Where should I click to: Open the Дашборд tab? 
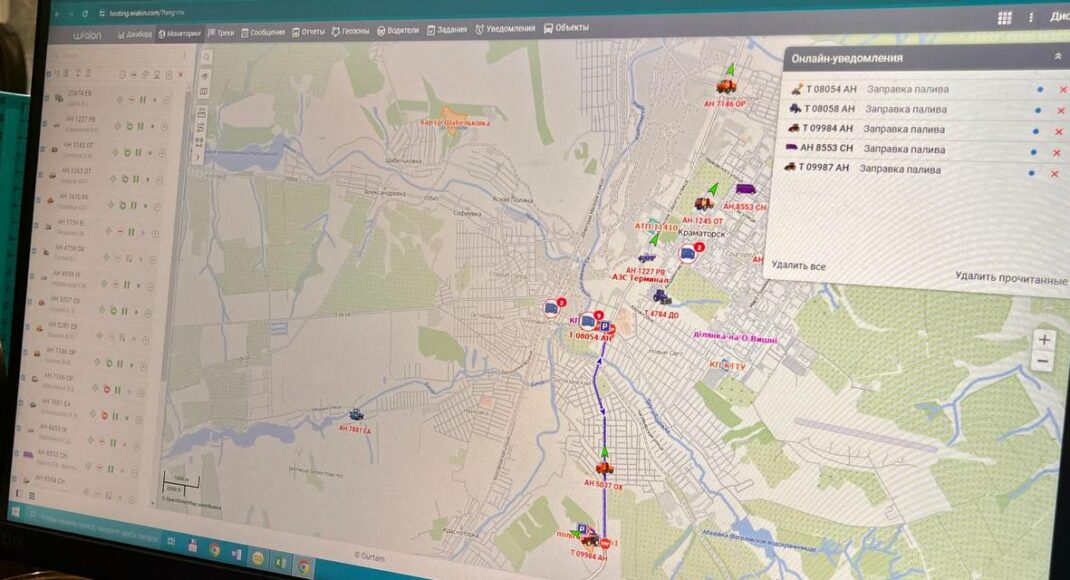135,33
